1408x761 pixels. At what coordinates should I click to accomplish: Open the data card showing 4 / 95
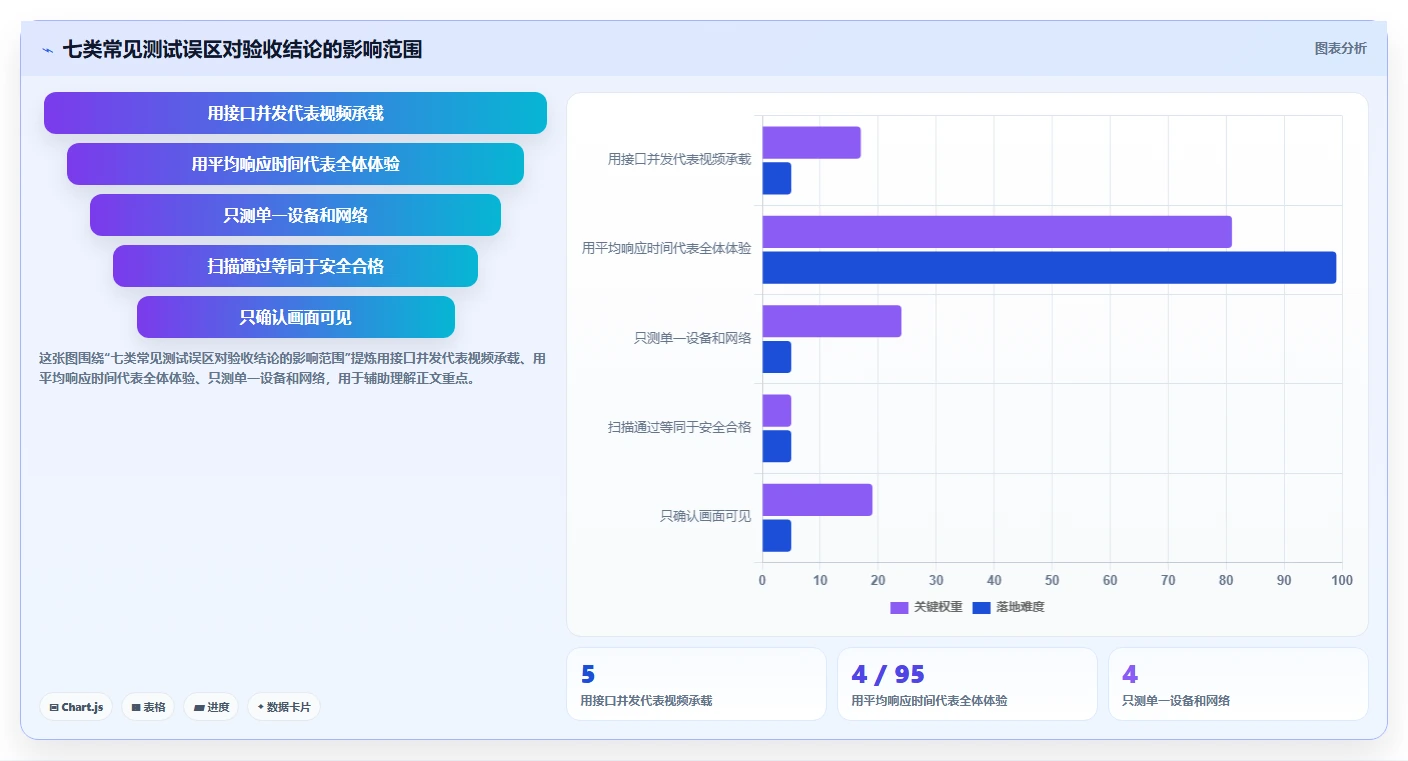(x=967, y=684)
